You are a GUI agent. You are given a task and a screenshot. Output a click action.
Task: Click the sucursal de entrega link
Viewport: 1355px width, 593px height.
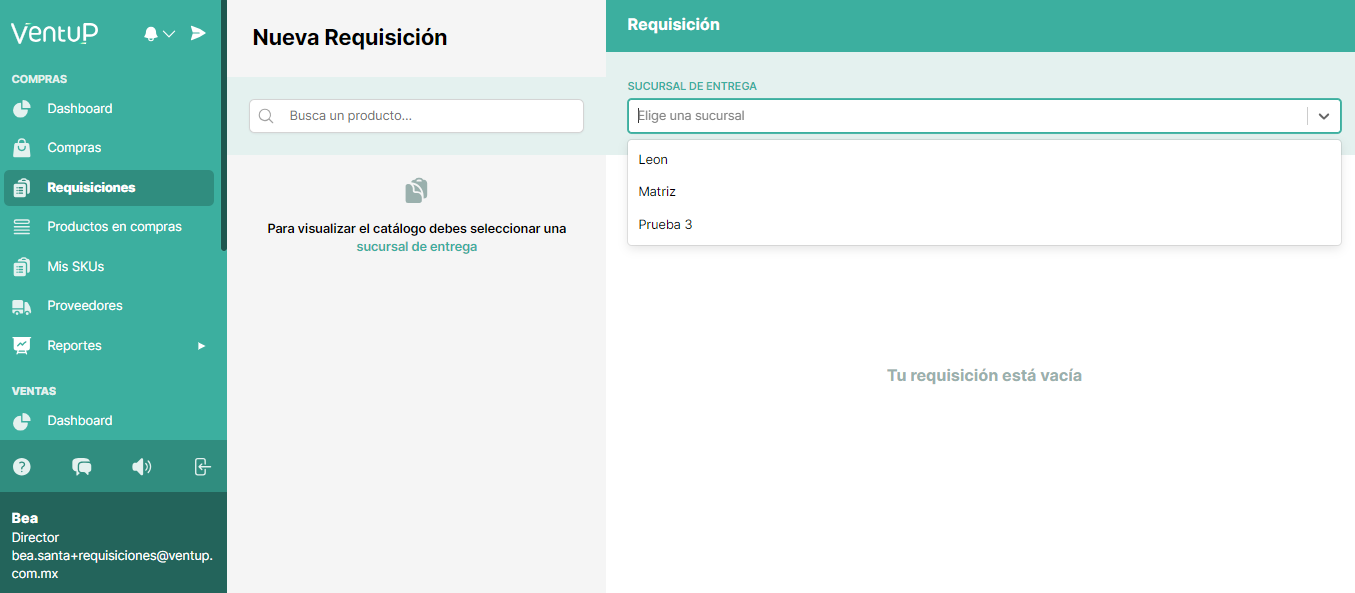click(416, 246)
